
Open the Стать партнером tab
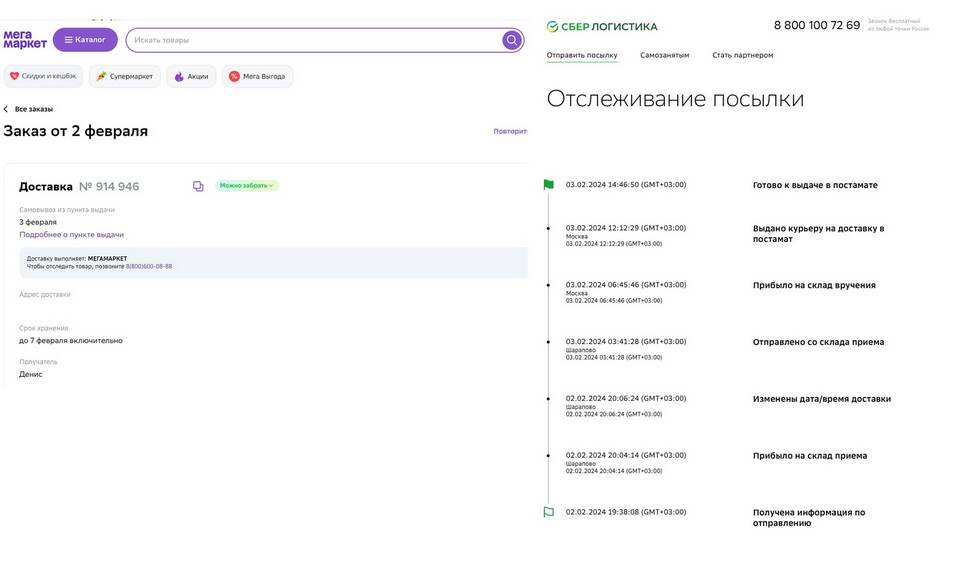click(742, 55)
